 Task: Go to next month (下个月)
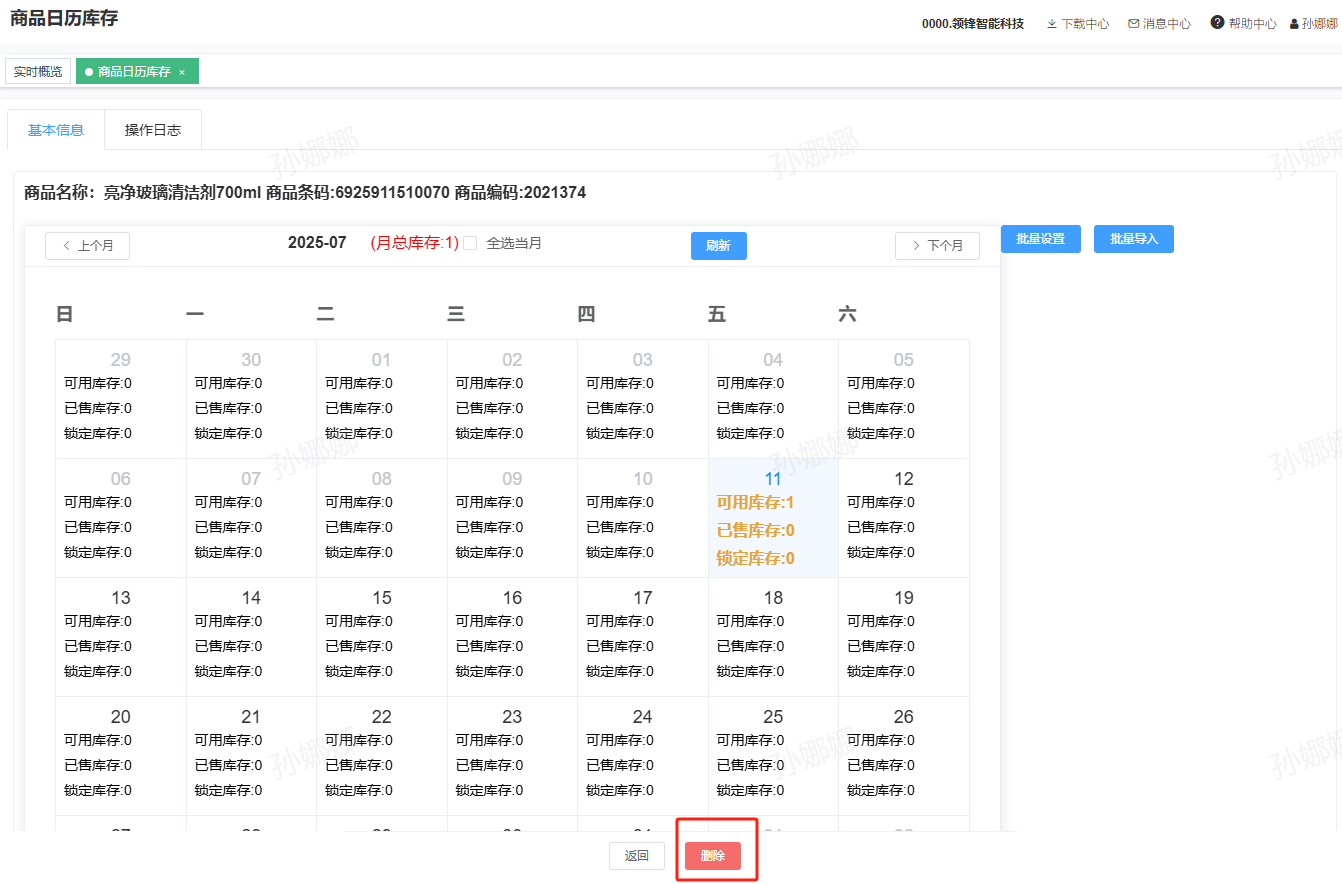[x=937, y=246]
